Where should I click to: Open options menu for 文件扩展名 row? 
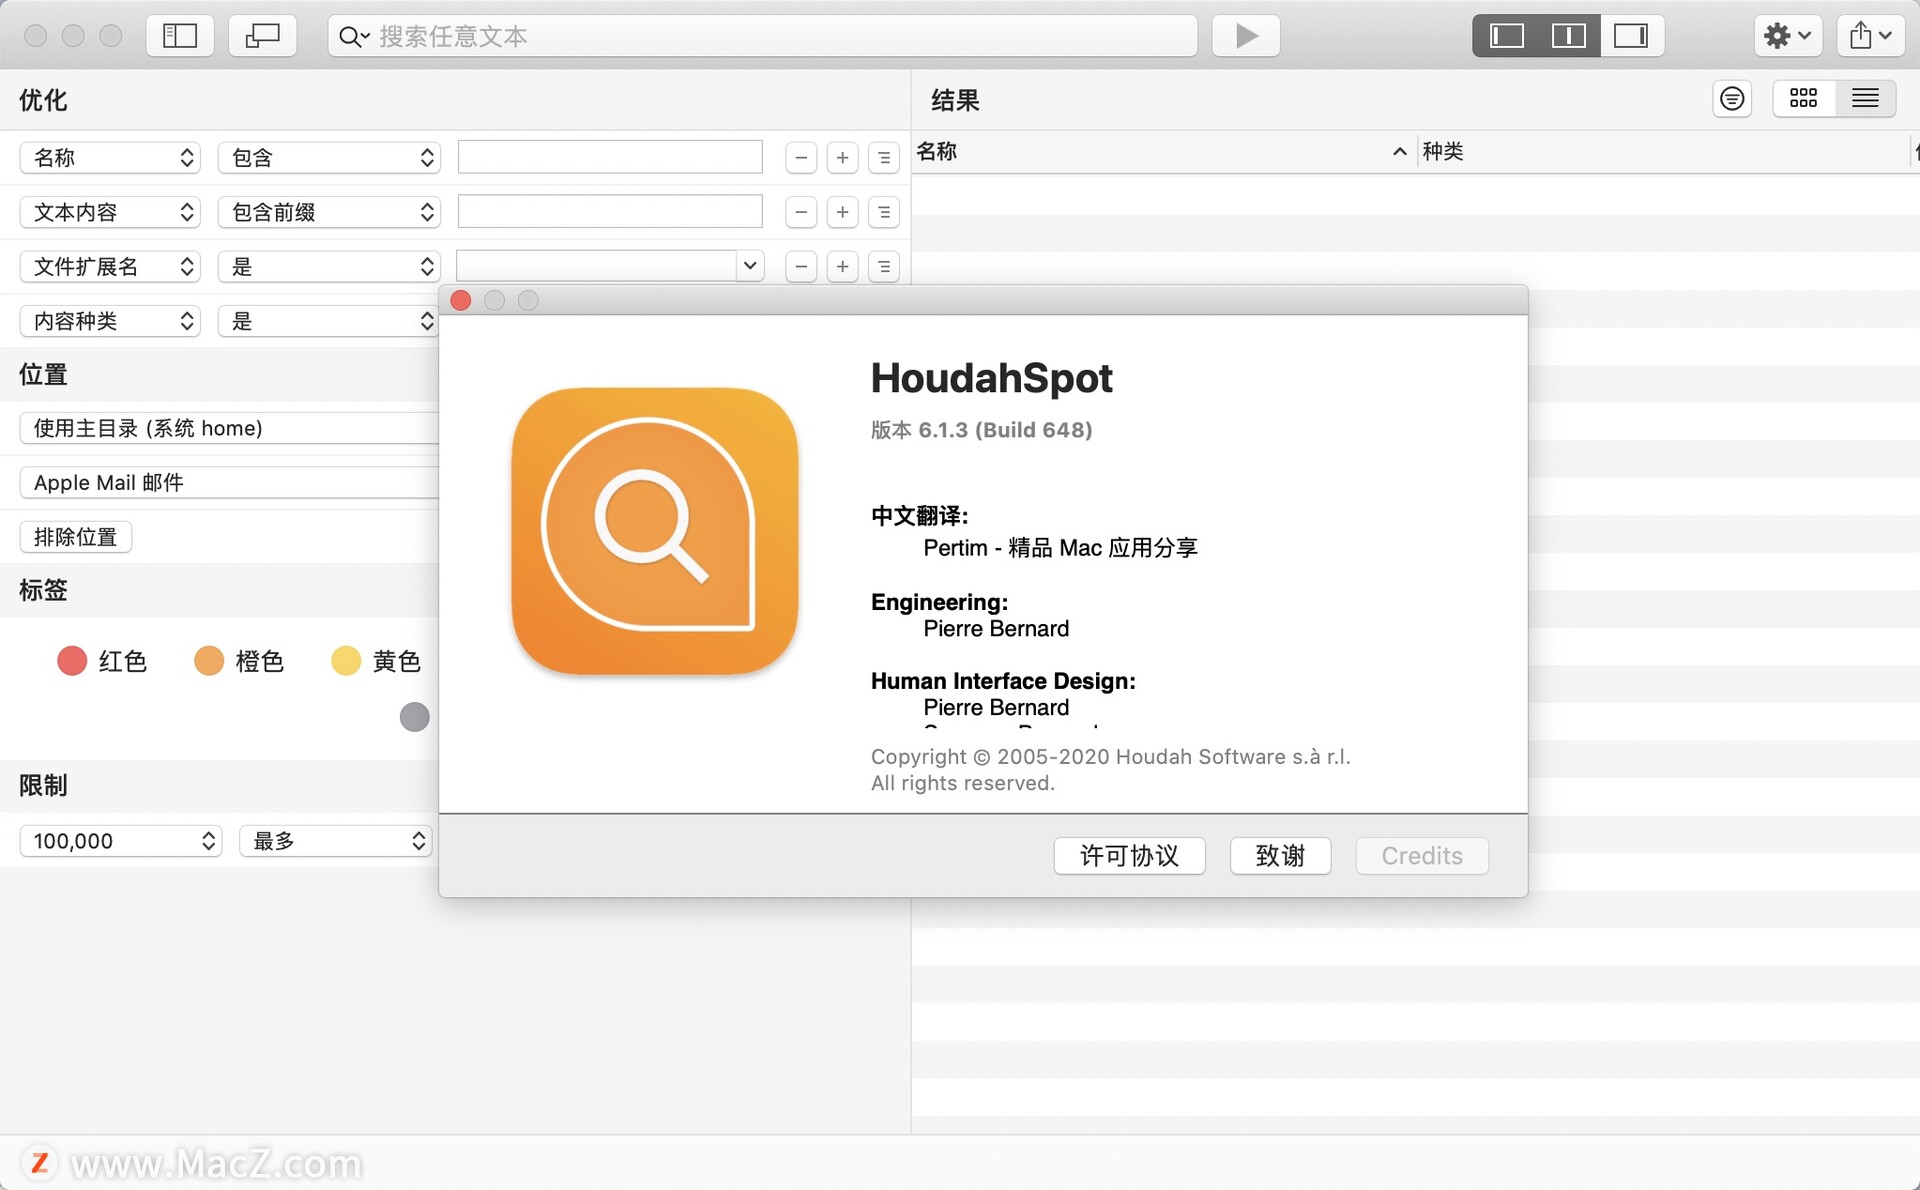pyautogui.click(x=884, y=267)
